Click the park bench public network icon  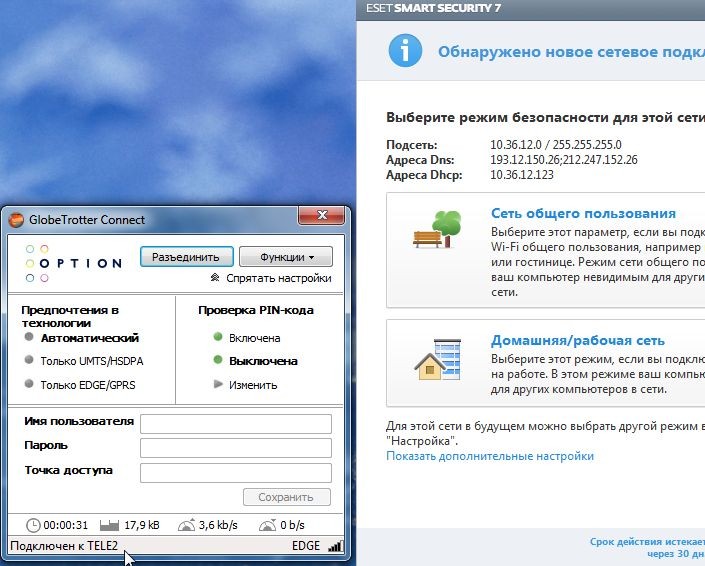(438, 231)
